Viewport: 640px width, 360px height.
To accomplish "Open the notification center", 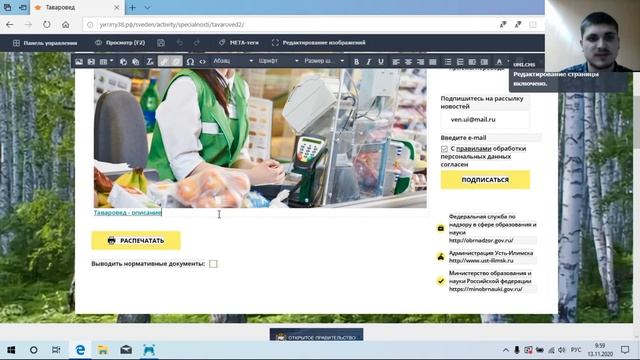I will [x=625, y=350].
